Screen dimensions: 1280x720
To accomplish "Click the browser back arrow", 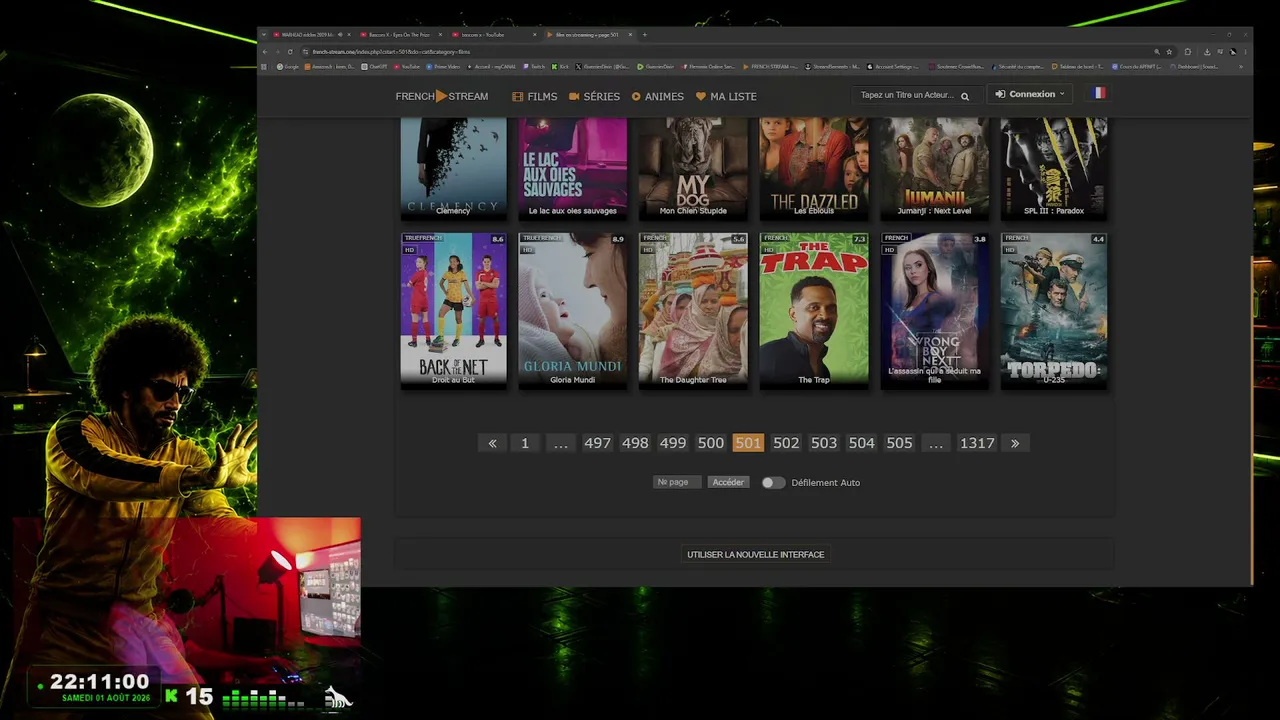I will (265, 52).
